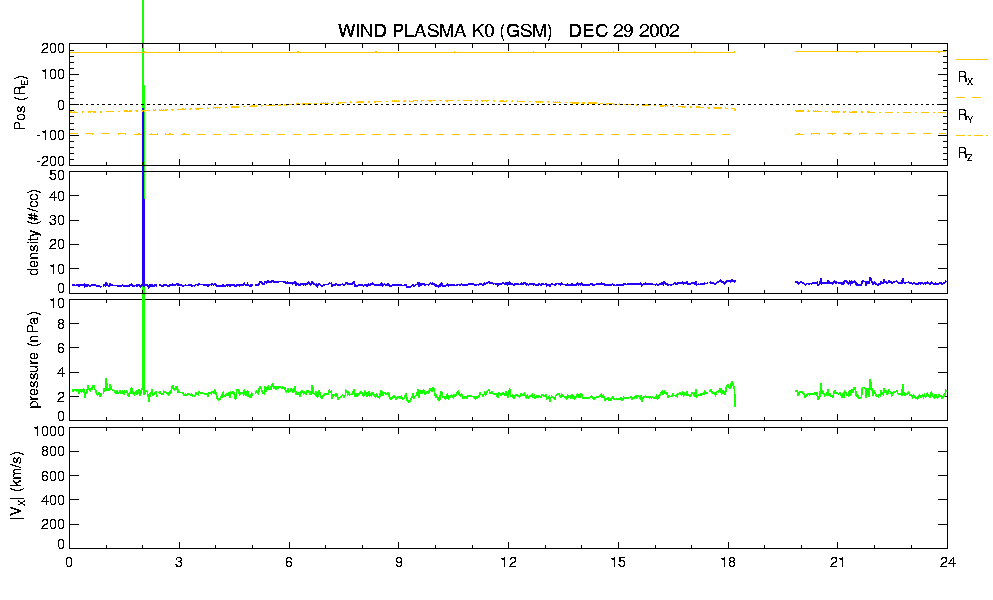The height and width of the screenshot is (600, 993).
Task: Click the plot title WIND PLASMA K0 (GSM)
Action: coord(445,31)
